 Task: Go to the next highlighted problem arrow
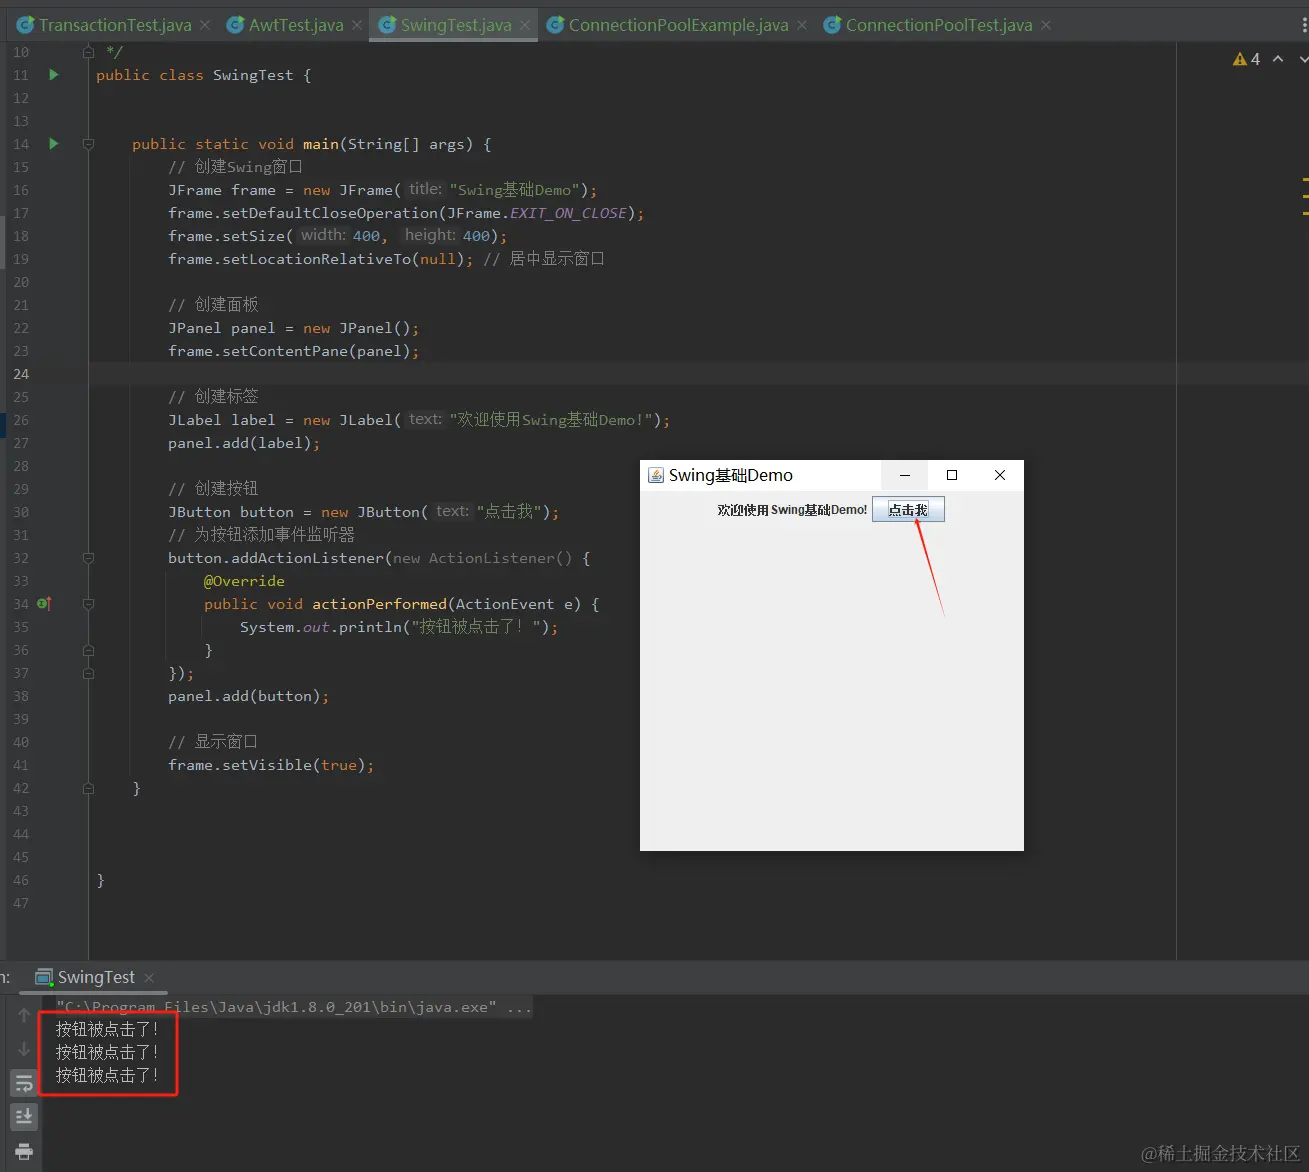(x=1303, y=59)
